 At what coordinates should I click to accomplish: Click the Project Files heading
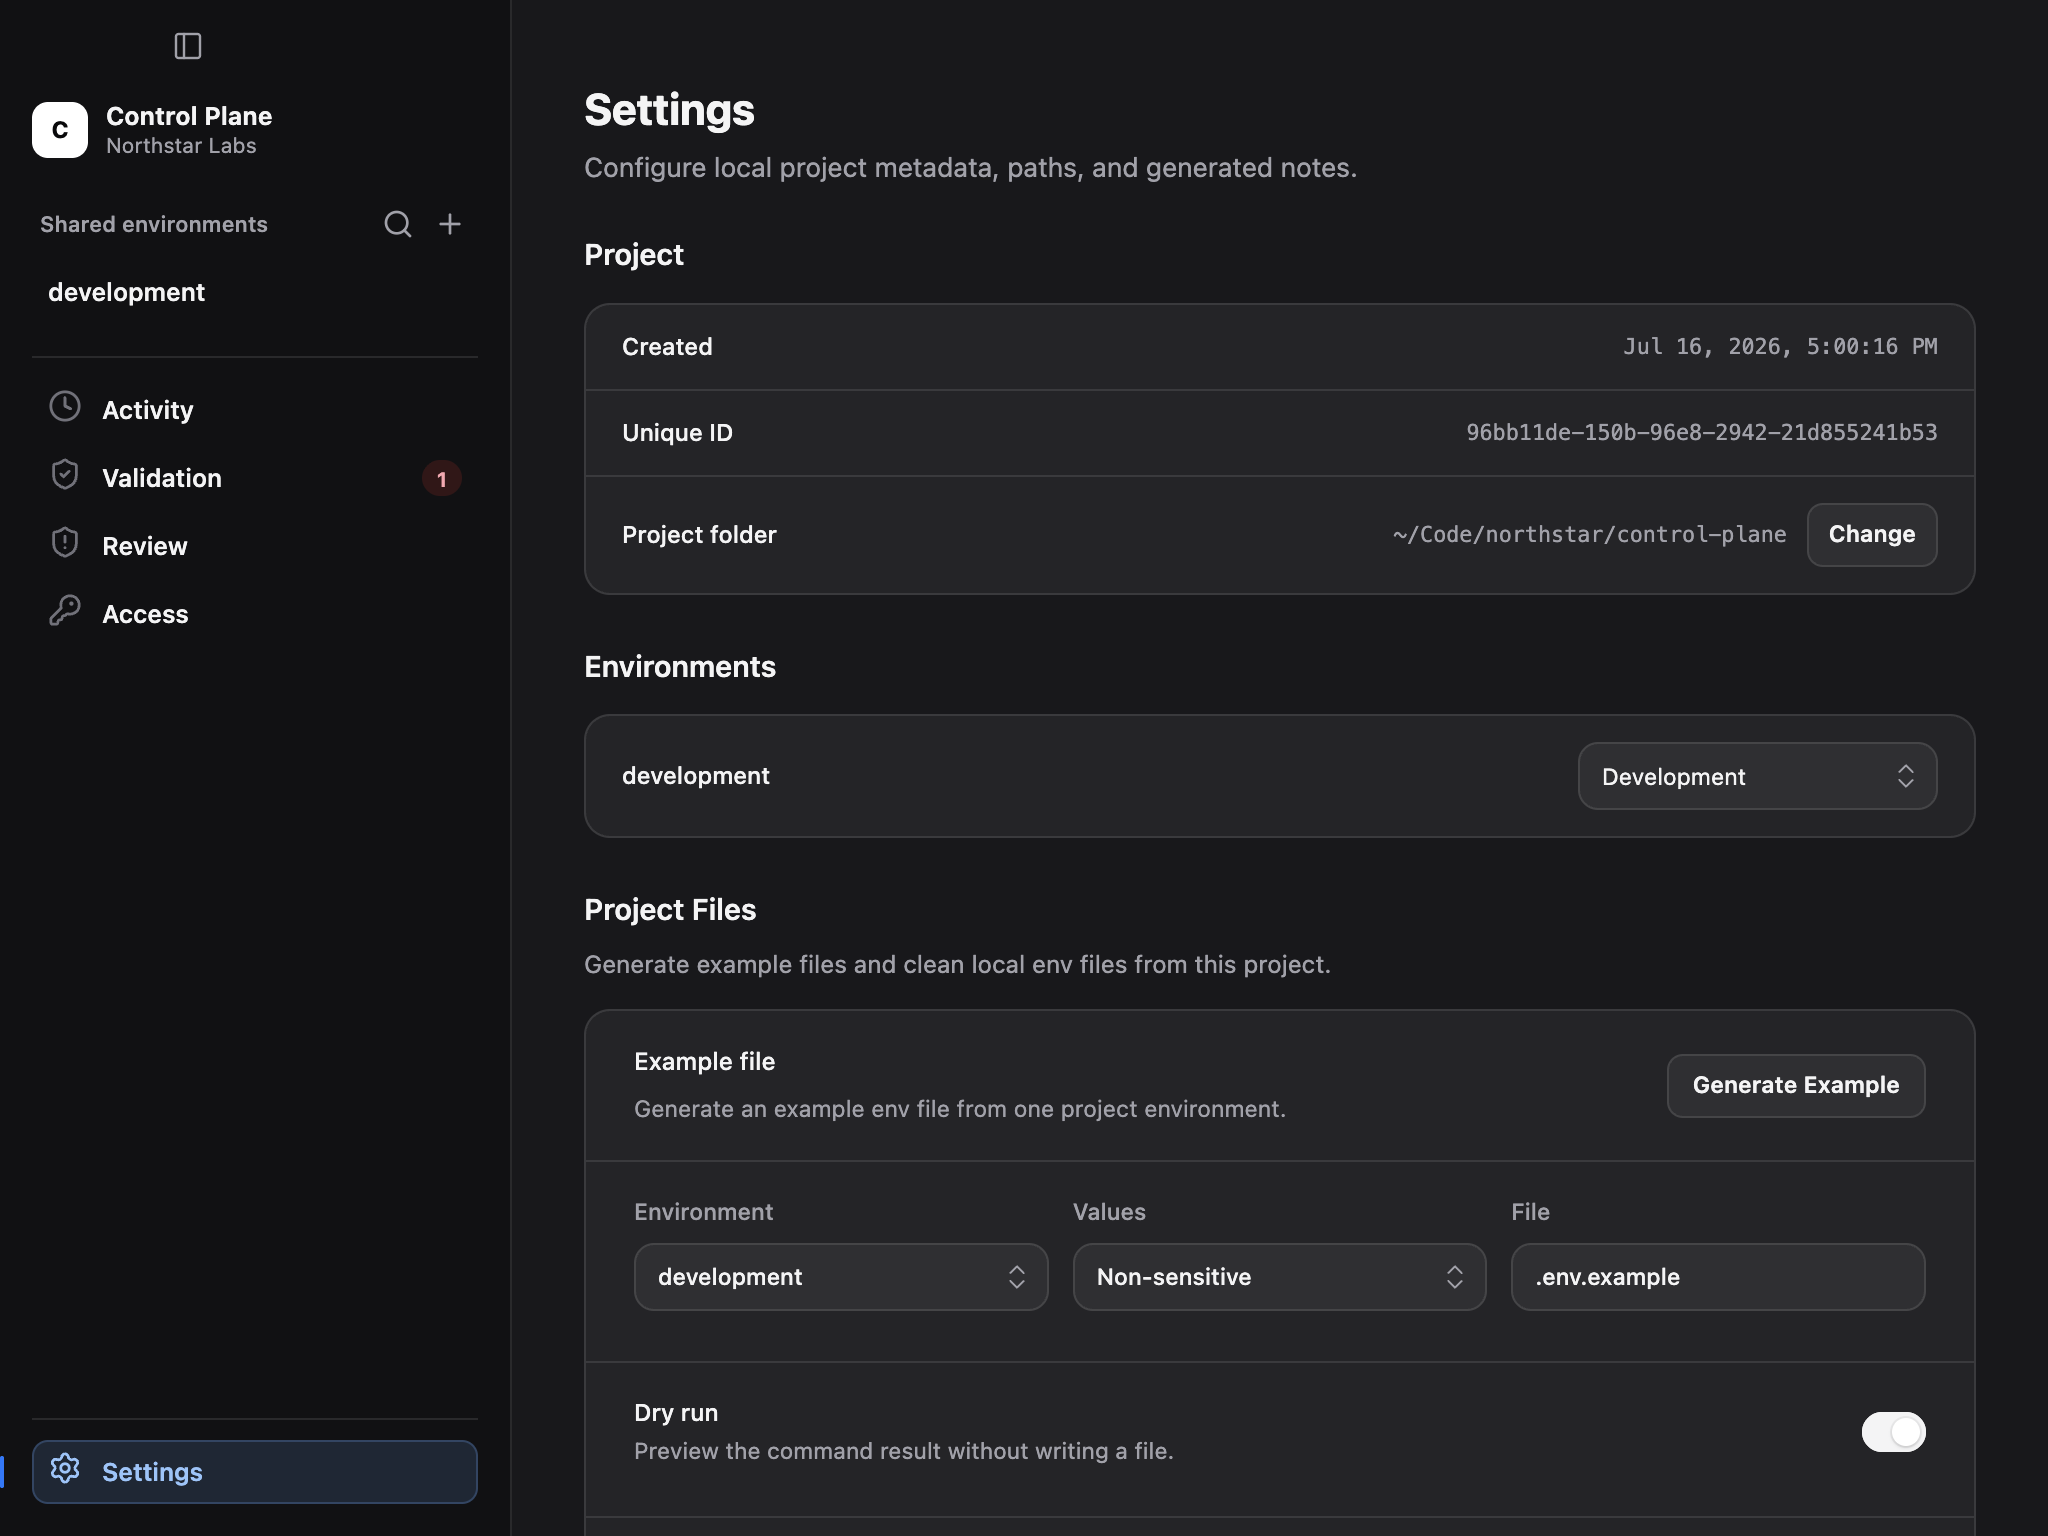tap(670, 910)
